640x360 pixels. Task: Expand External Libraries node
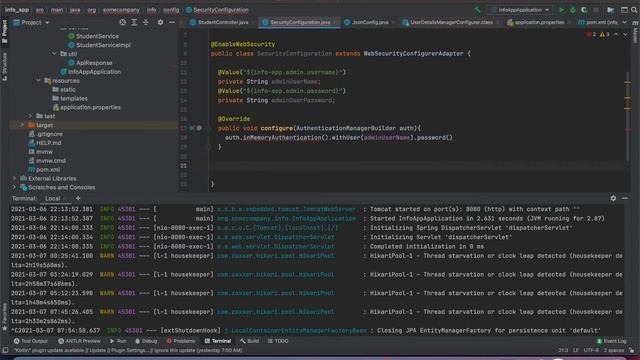pyautogui.click(x=14, y=178)
